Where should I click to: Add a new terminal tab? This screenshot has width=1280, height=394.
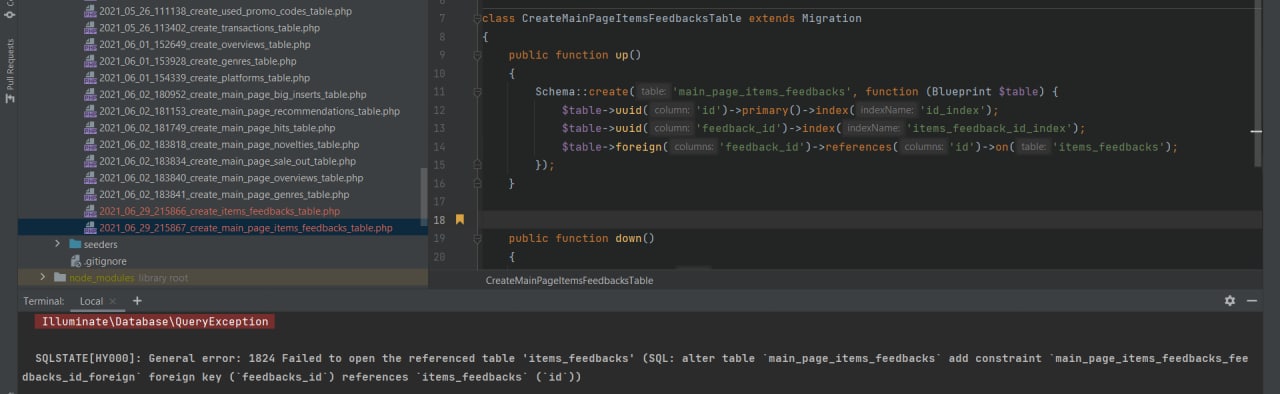[x=137, y=300]
